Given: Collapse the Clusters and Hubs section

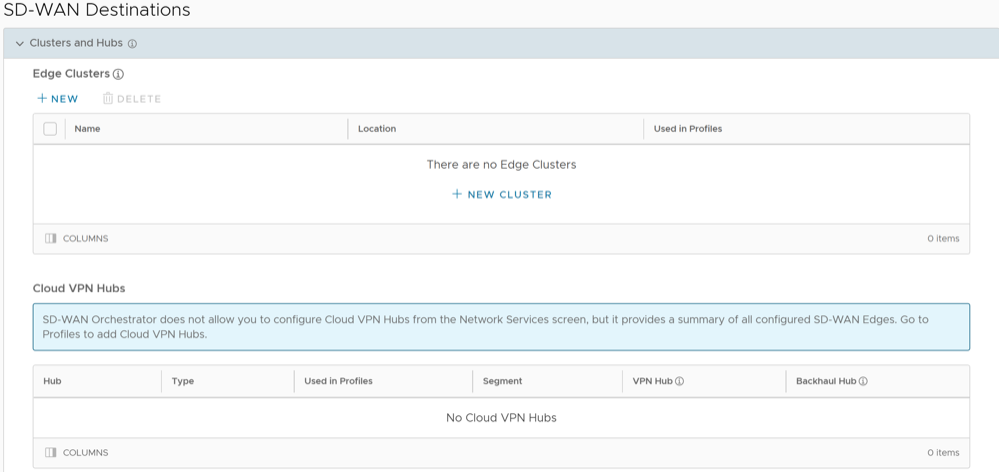Looking at the screenshot, I should pos(19,44).
